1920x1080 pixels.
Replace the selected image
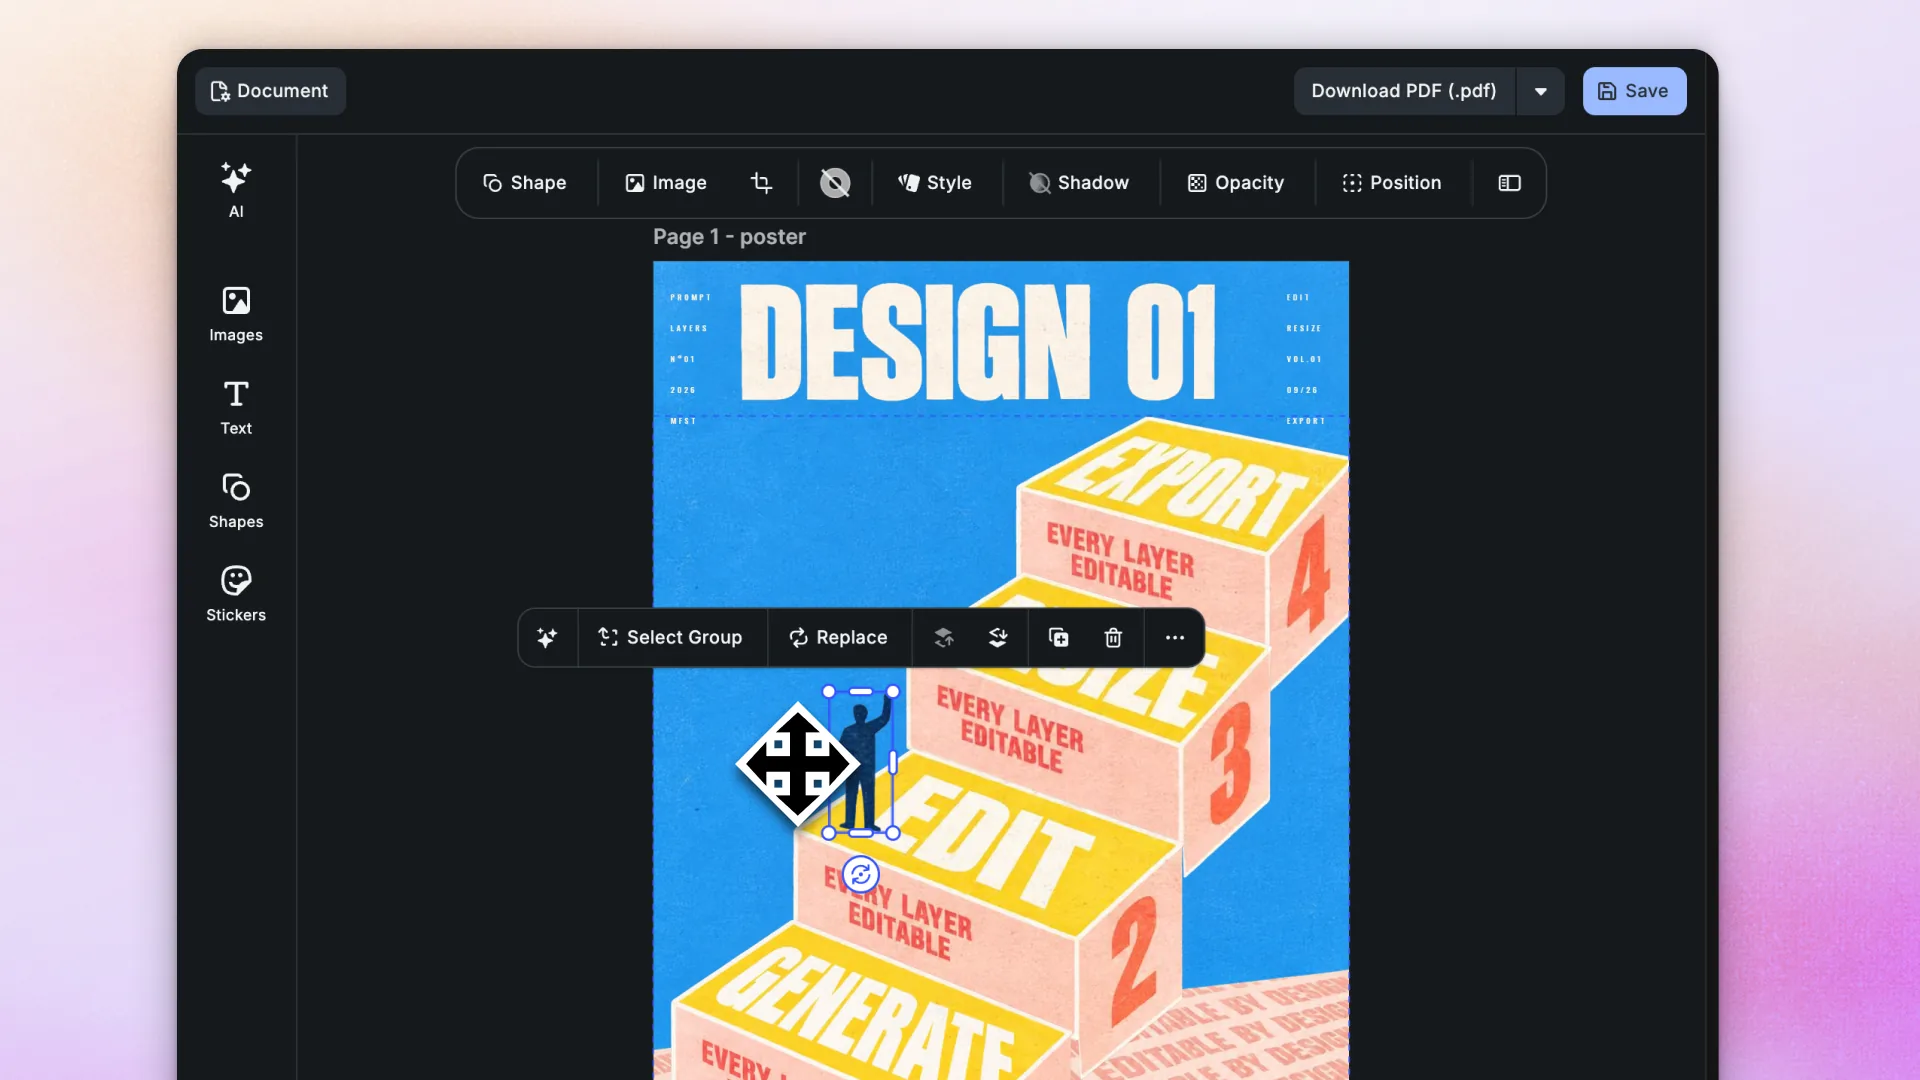(x=838, y=638)
